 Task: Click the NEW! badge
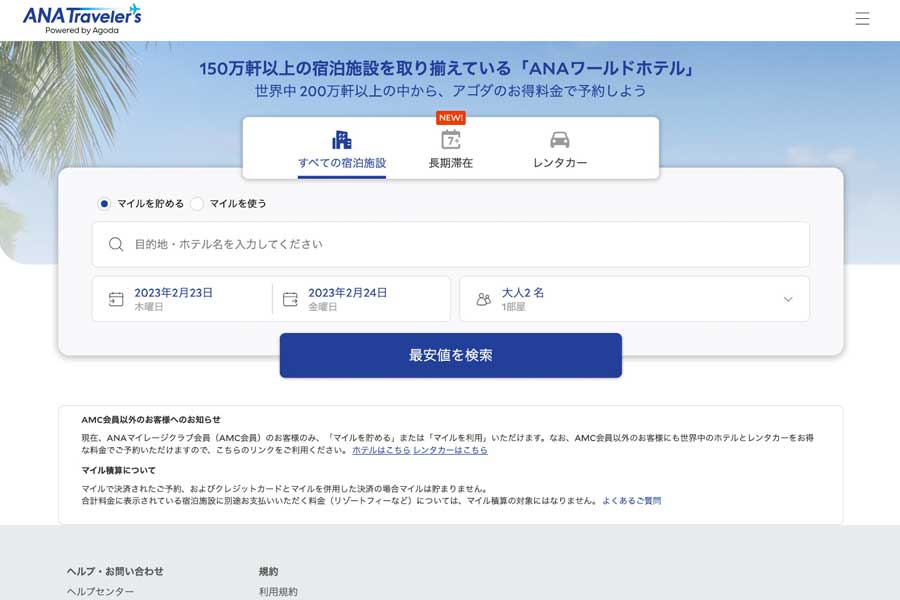451,118
